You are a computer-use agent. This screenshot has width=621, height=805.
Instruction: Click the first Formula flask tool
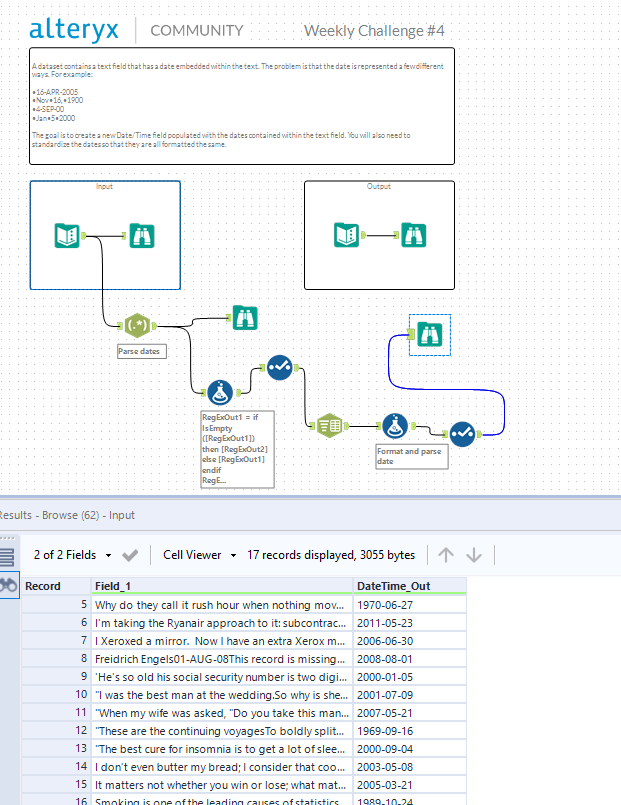click(220, 393)
